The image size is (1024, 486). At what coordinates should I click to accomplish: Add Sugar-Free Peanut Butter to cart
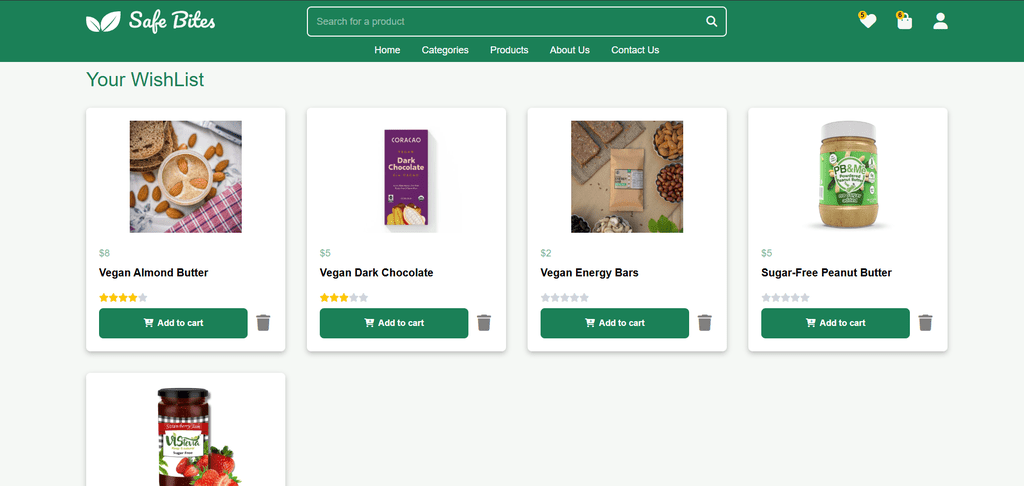click(835, 323)
